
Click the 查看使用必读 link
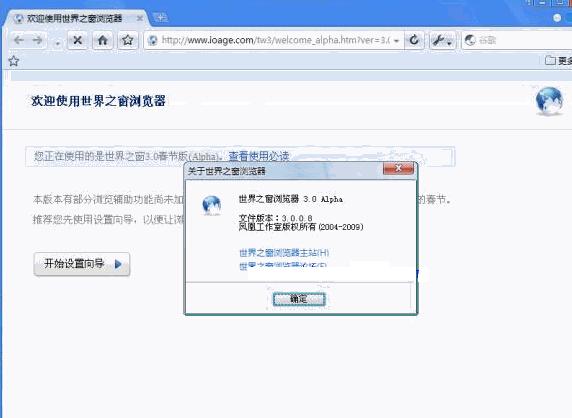pos(259,156)
